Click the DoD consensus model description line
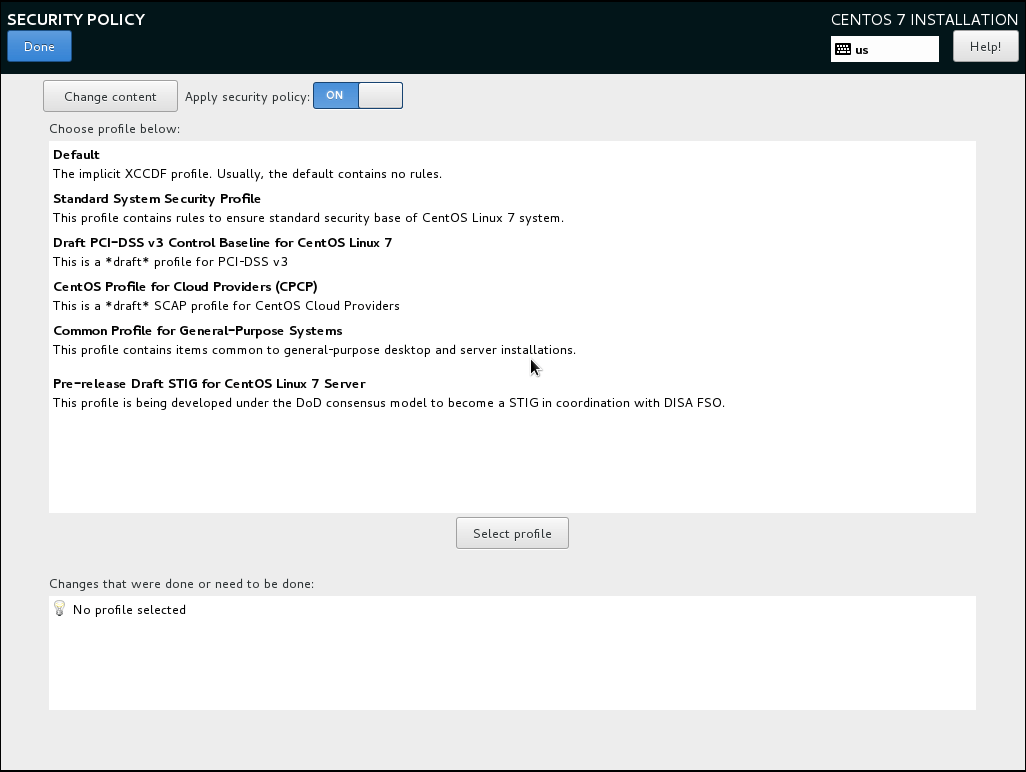This screenshot has height=772, width=1026. point(389,403)
